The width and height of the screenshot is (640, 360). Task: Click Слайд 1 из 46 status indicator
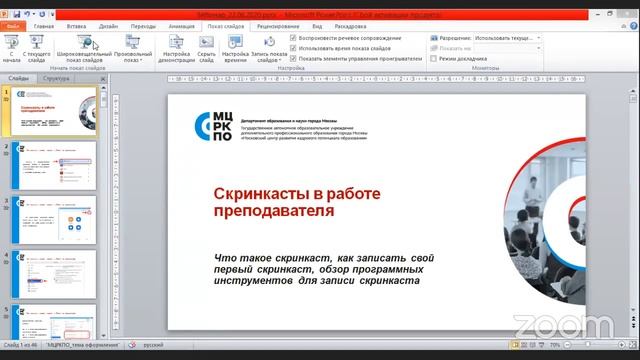point(20,345)
